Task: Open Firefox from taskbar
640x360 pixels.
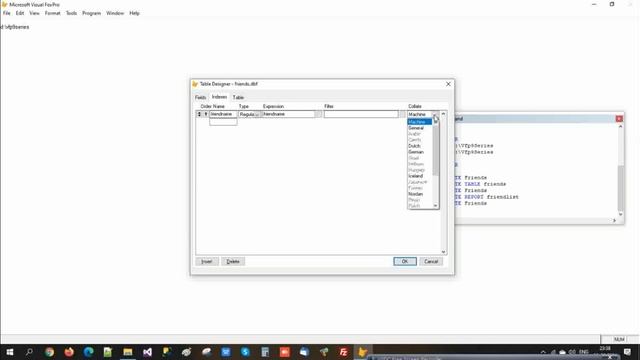Action: point(69,352)
